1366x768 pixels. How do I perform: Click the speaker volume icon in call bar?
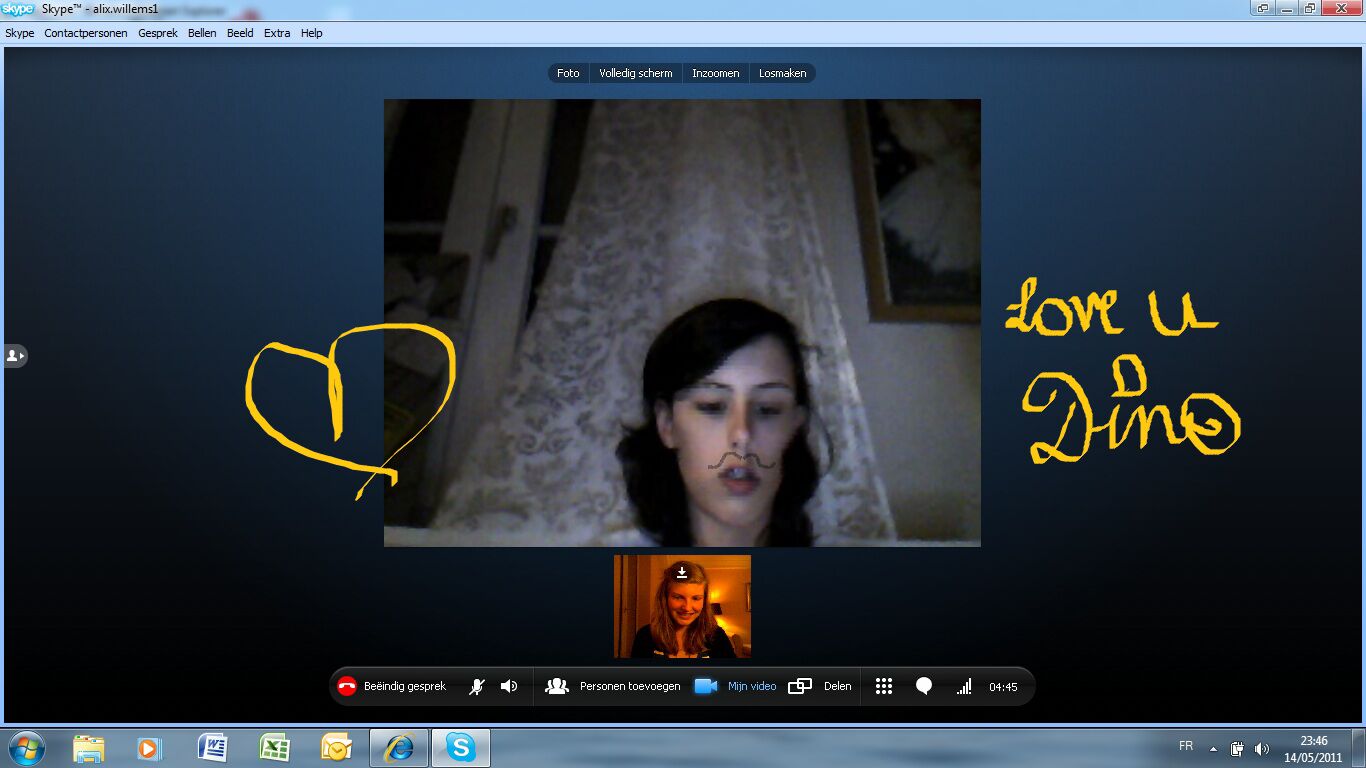pyautogui.click(x=509, y=686)
